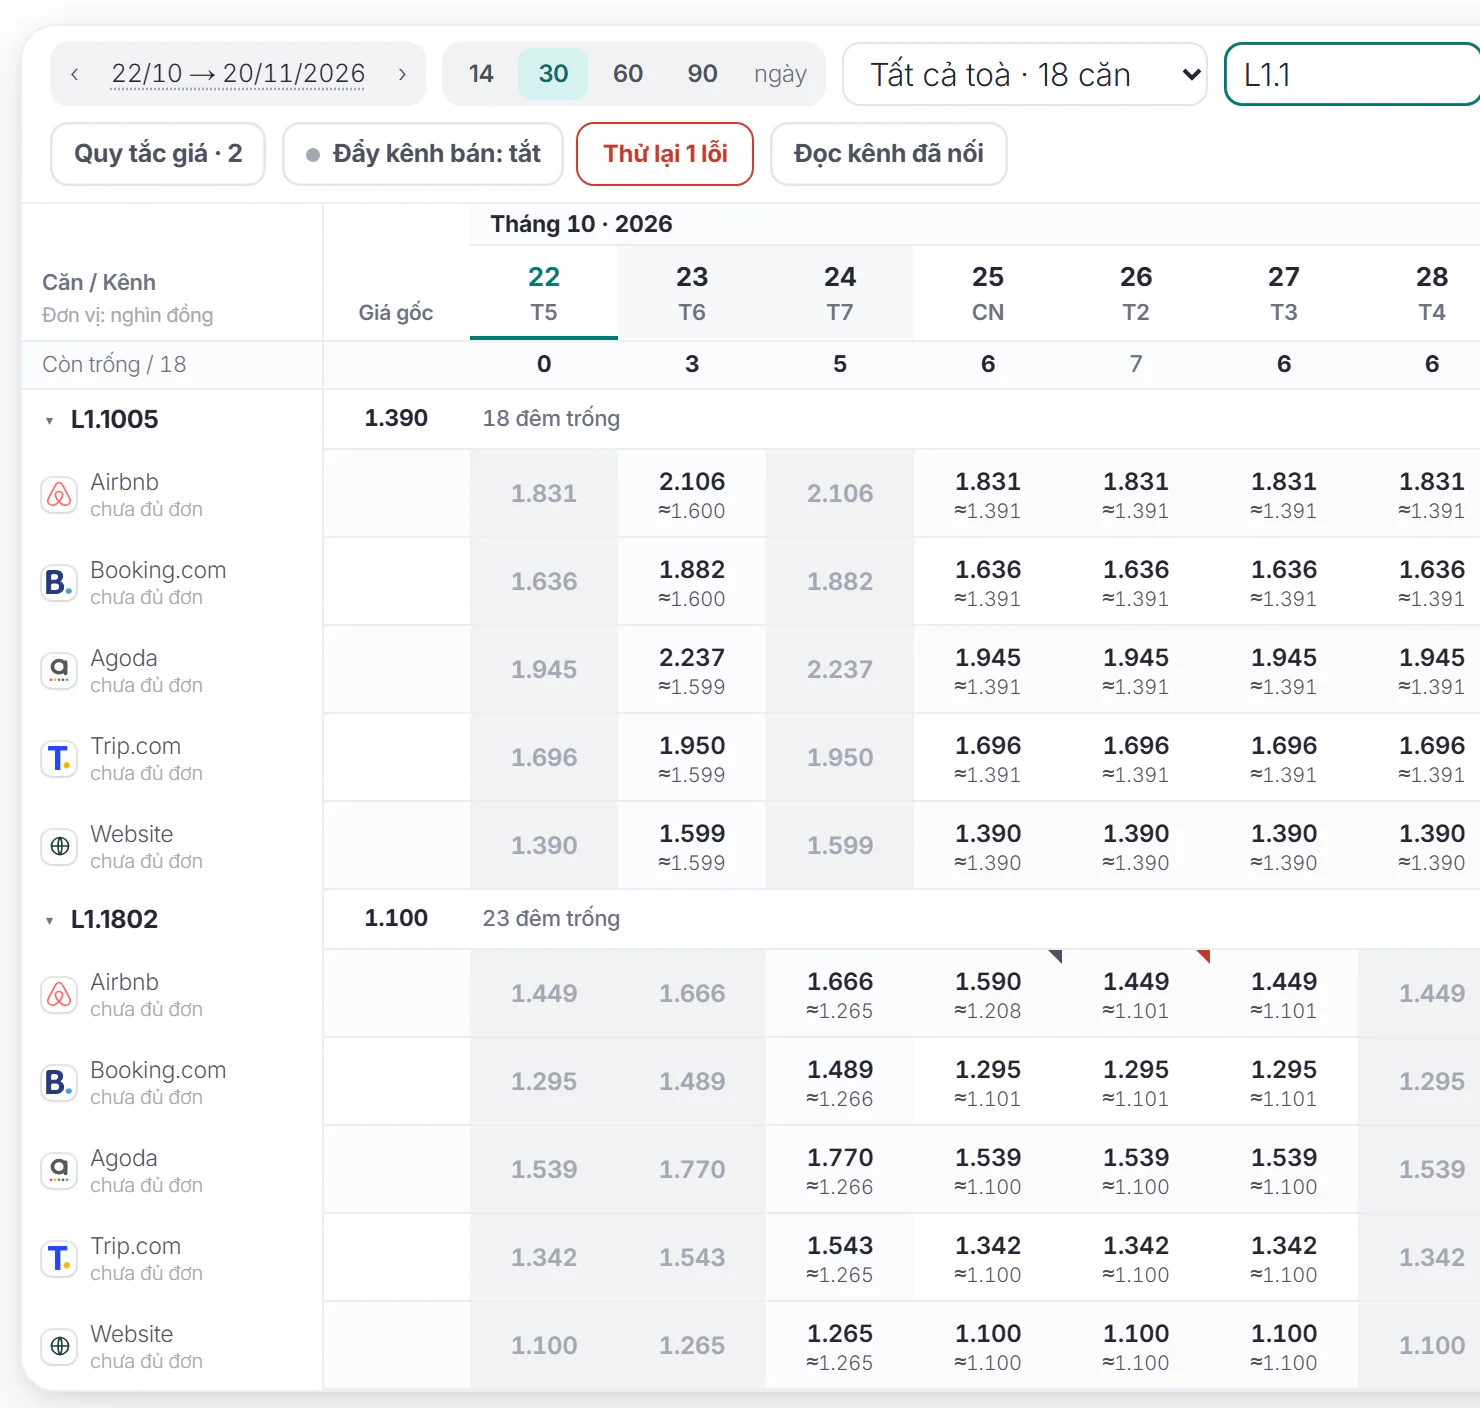Go to previous date range arrow
The height and width of the screenshot is (1408, 1480).
pos(75,74)
